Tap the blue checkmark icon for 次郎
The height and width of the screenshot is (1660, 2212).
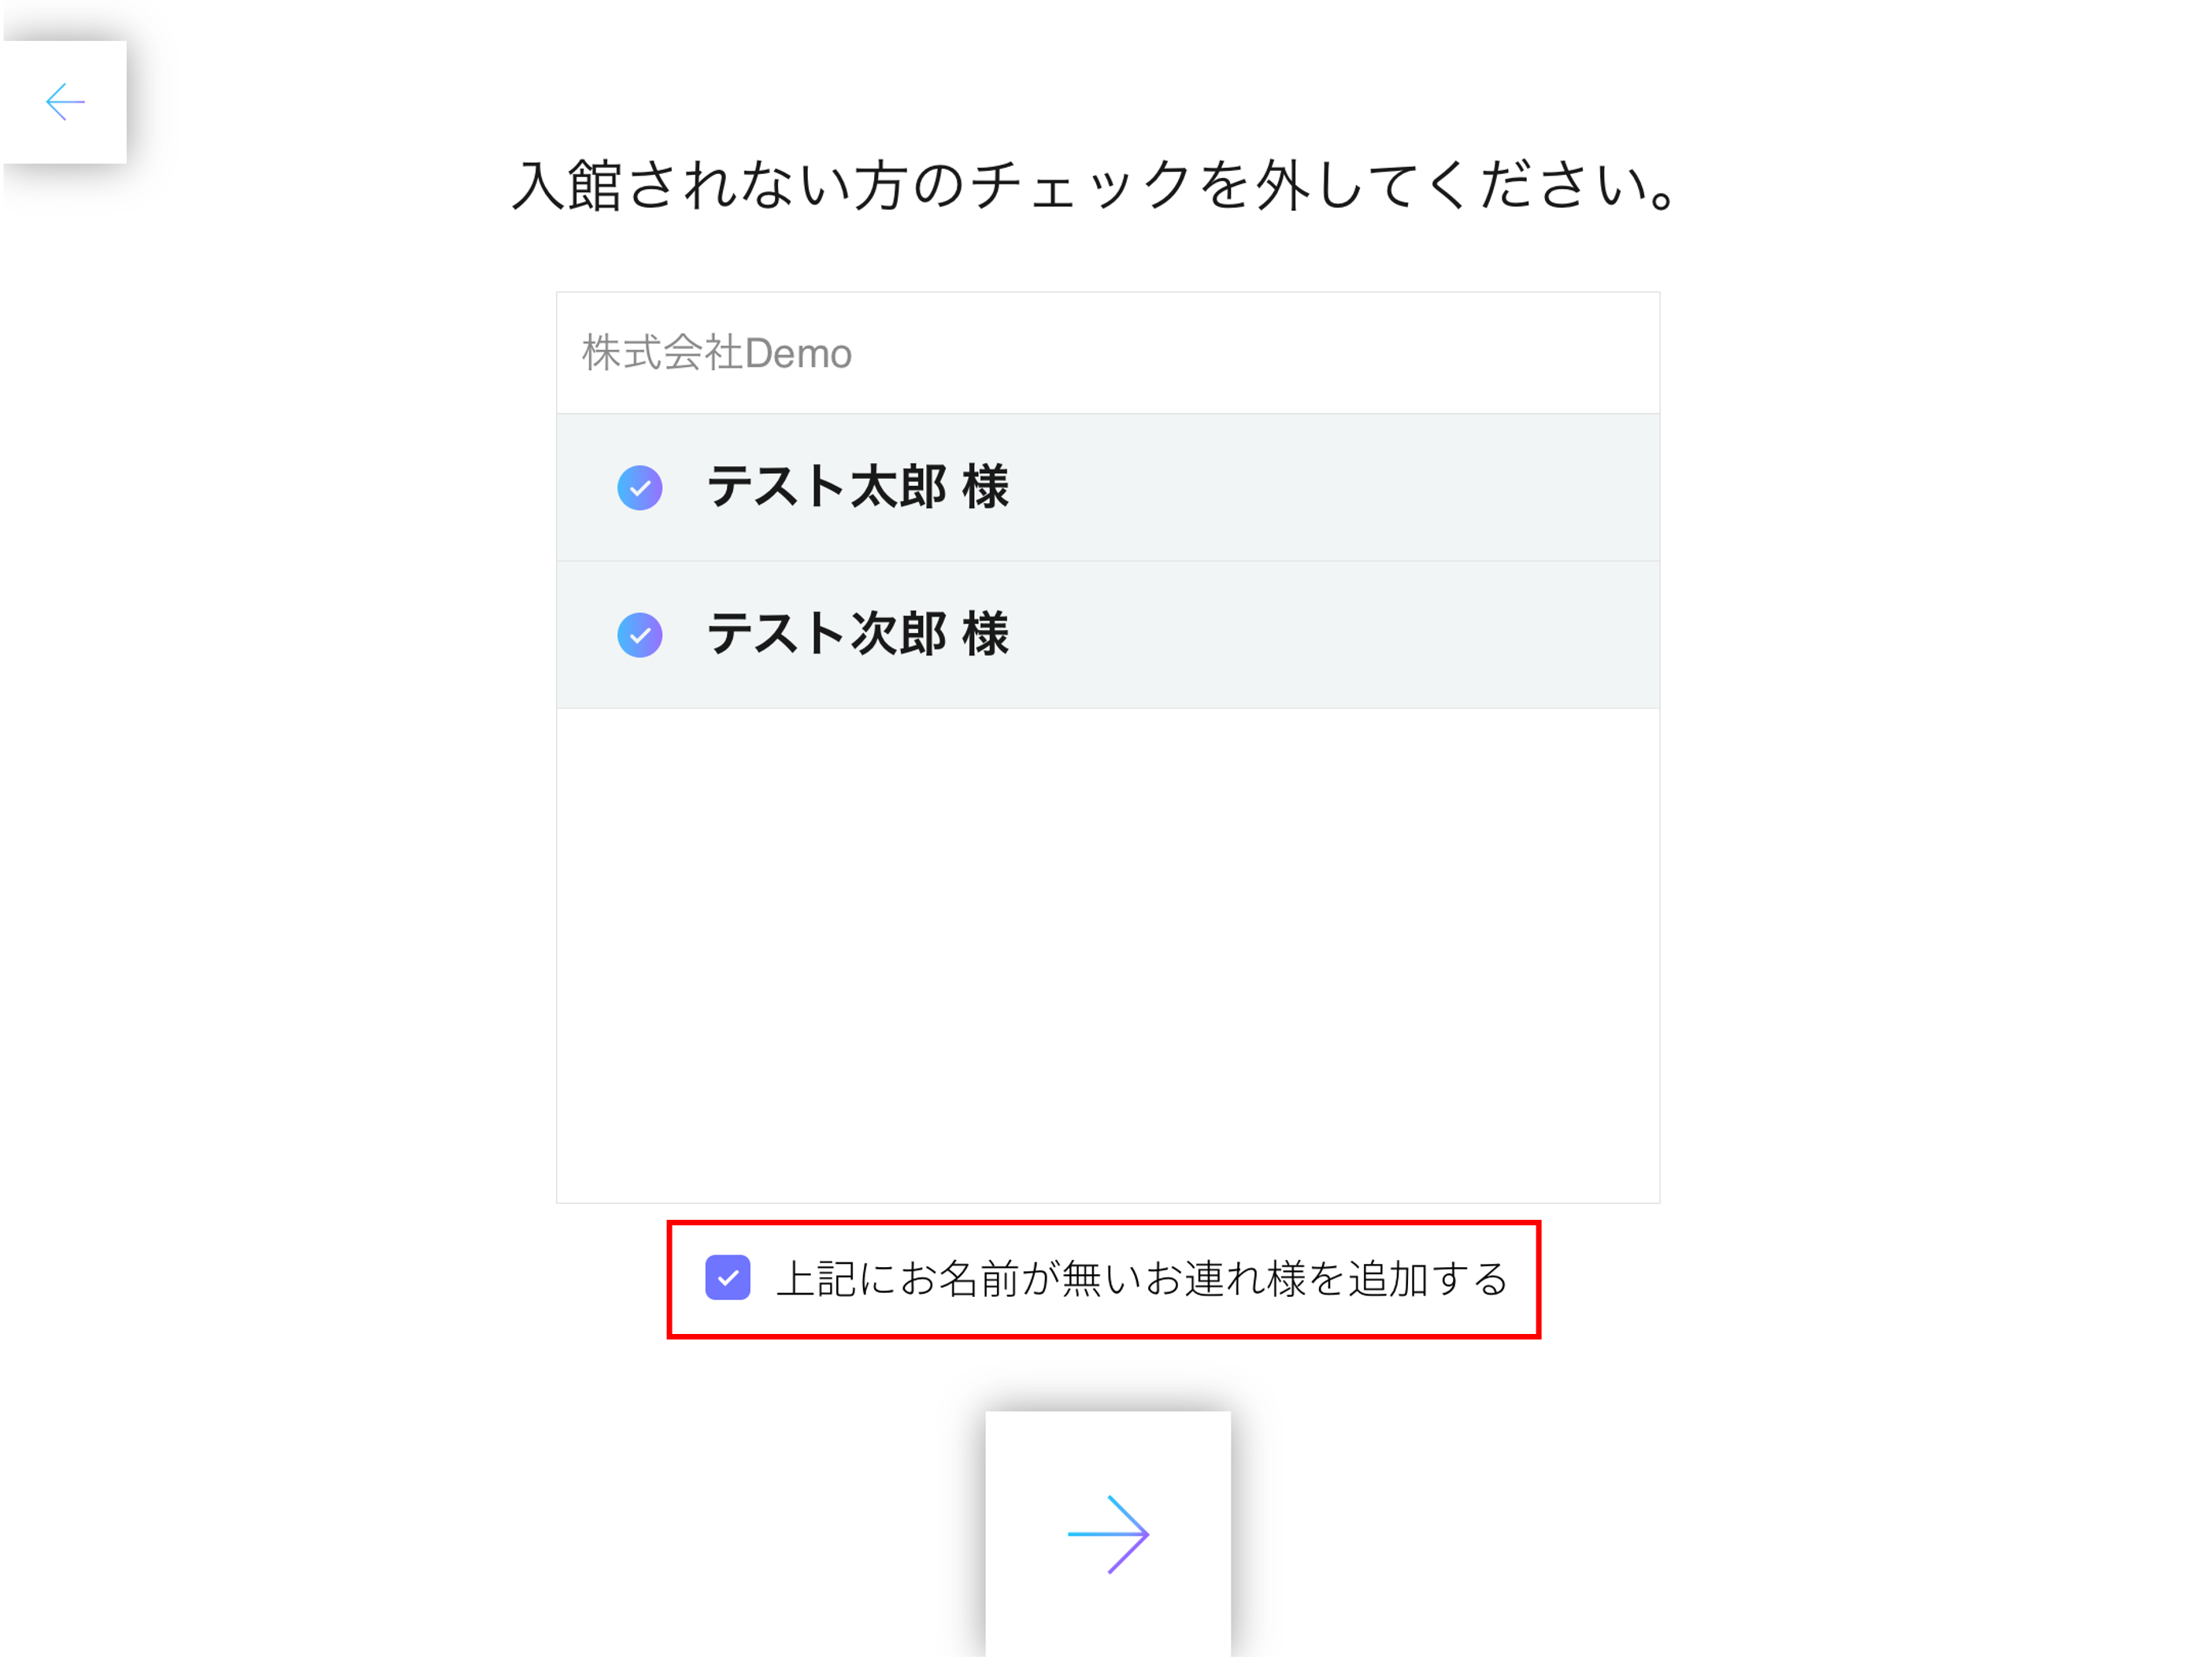coord(640,635)
